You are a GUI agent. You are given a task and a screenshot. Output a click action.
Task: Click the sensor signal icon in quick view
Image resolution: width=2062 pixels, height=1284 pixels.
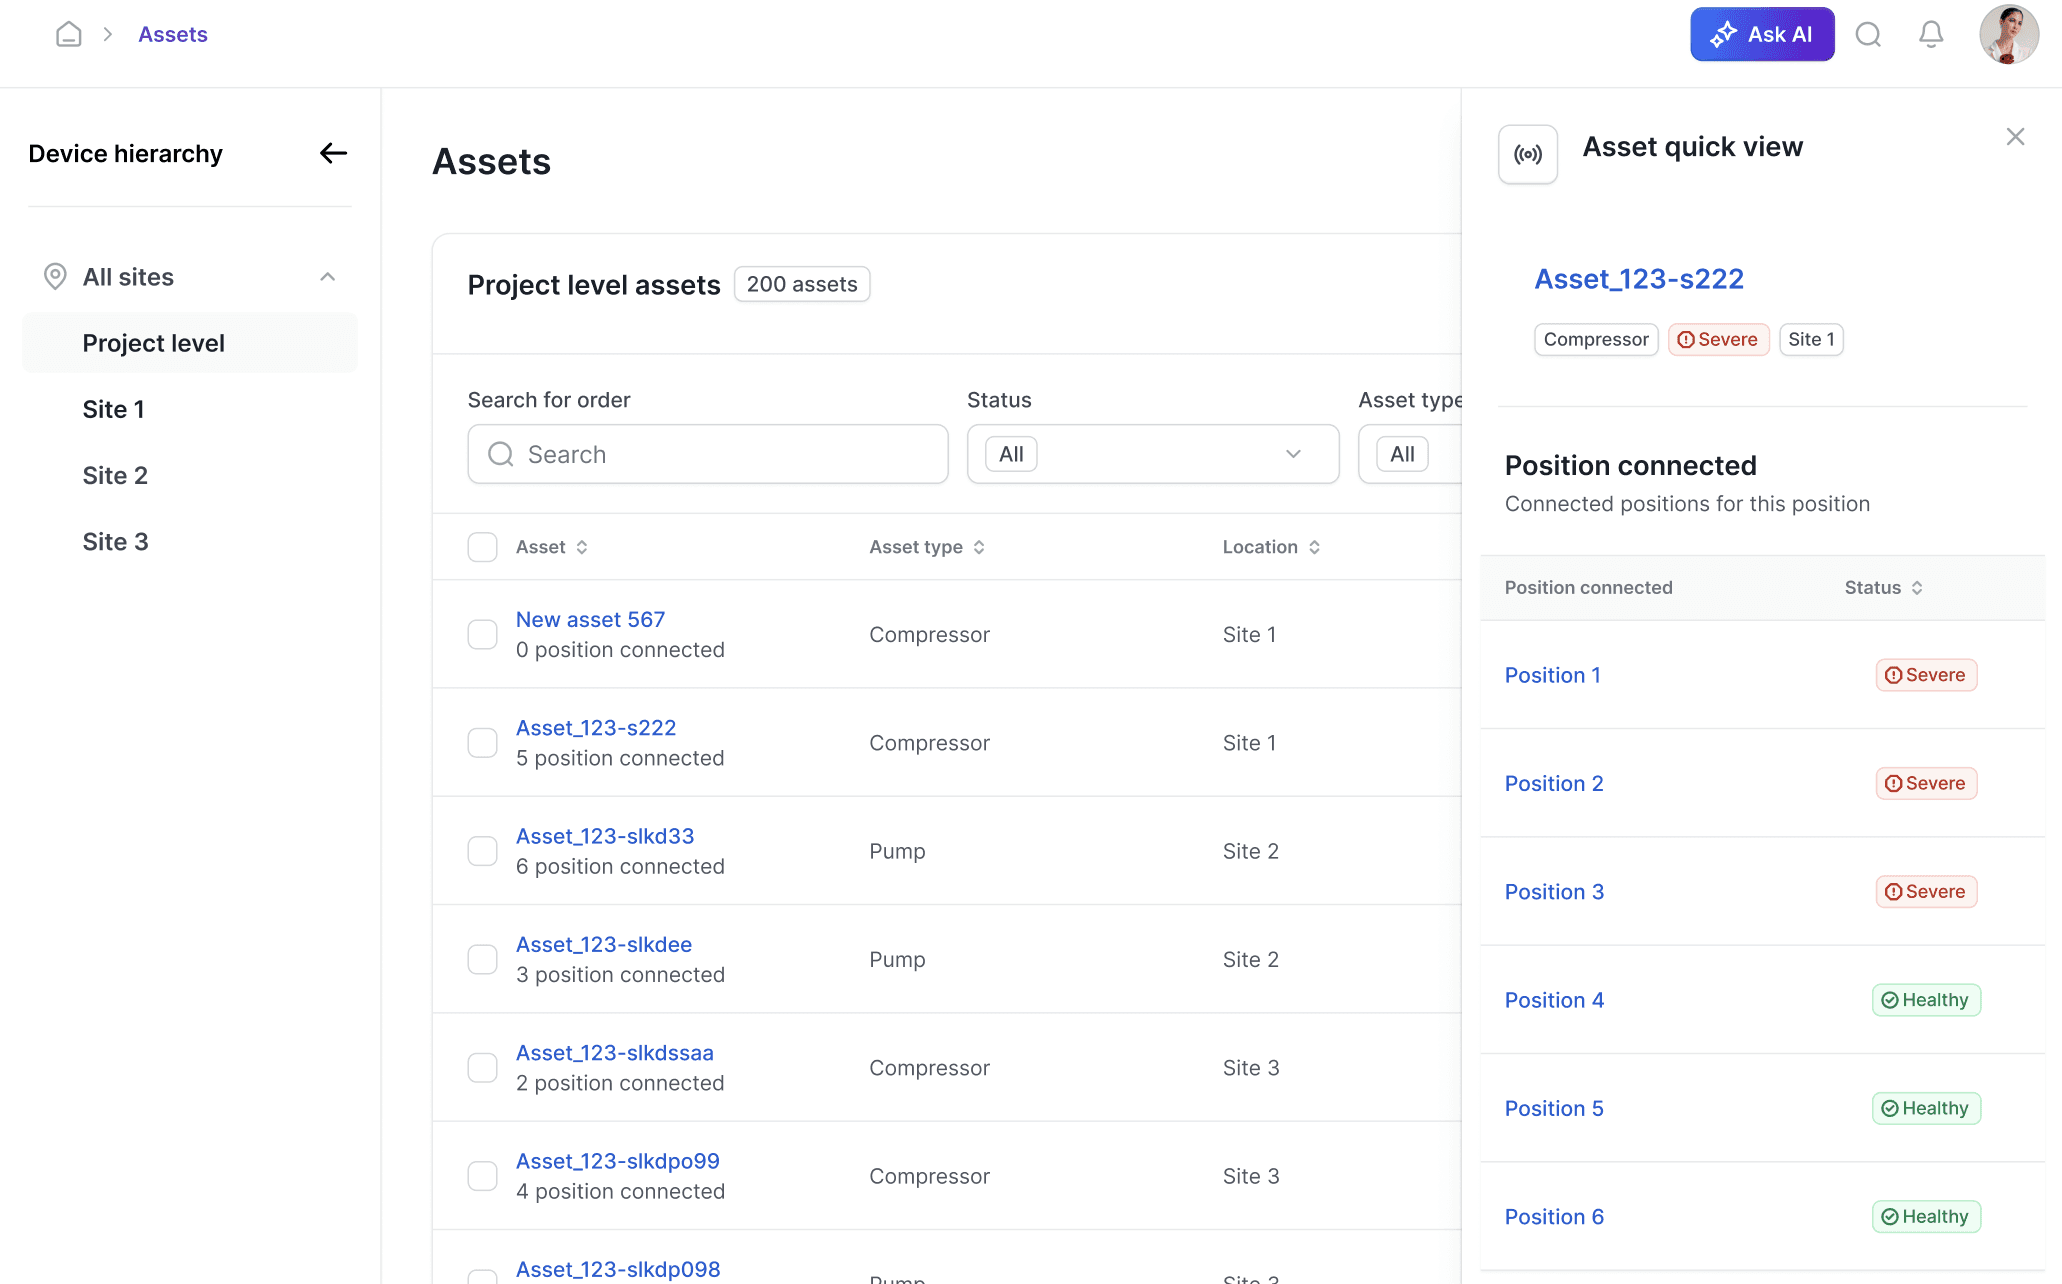pos(1528,154)
